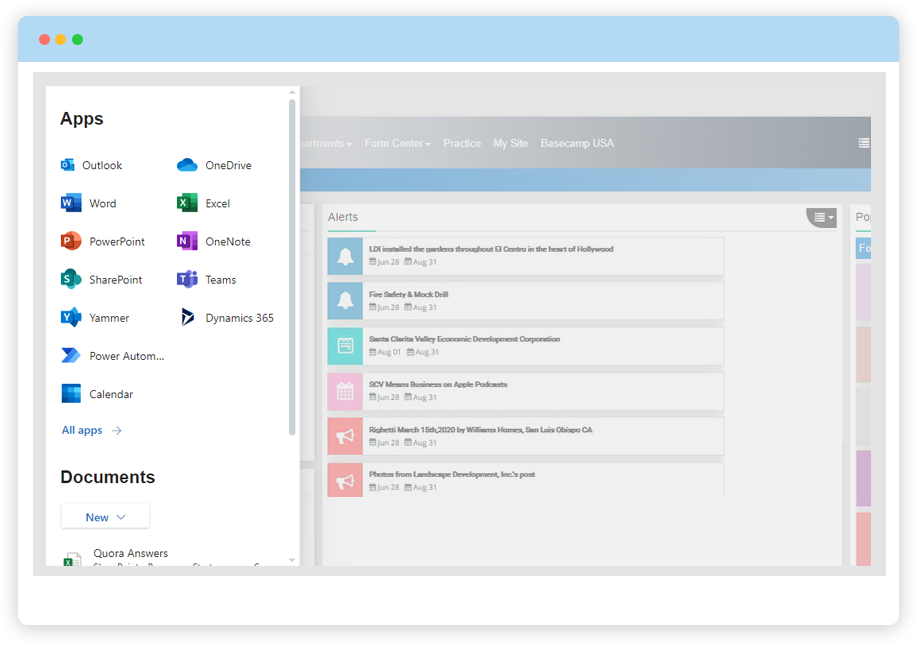Open Basecamp USA navigation link
The image size is (917, 645).
[x=577, y=143]
